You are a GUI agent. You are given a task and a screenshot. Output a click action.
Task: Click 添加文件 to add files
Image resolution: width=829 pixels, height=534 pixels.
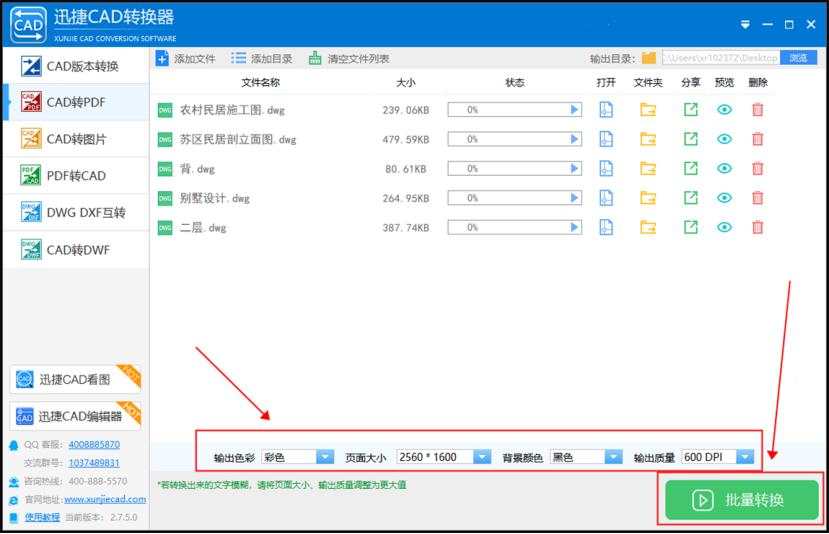[186, 58]
